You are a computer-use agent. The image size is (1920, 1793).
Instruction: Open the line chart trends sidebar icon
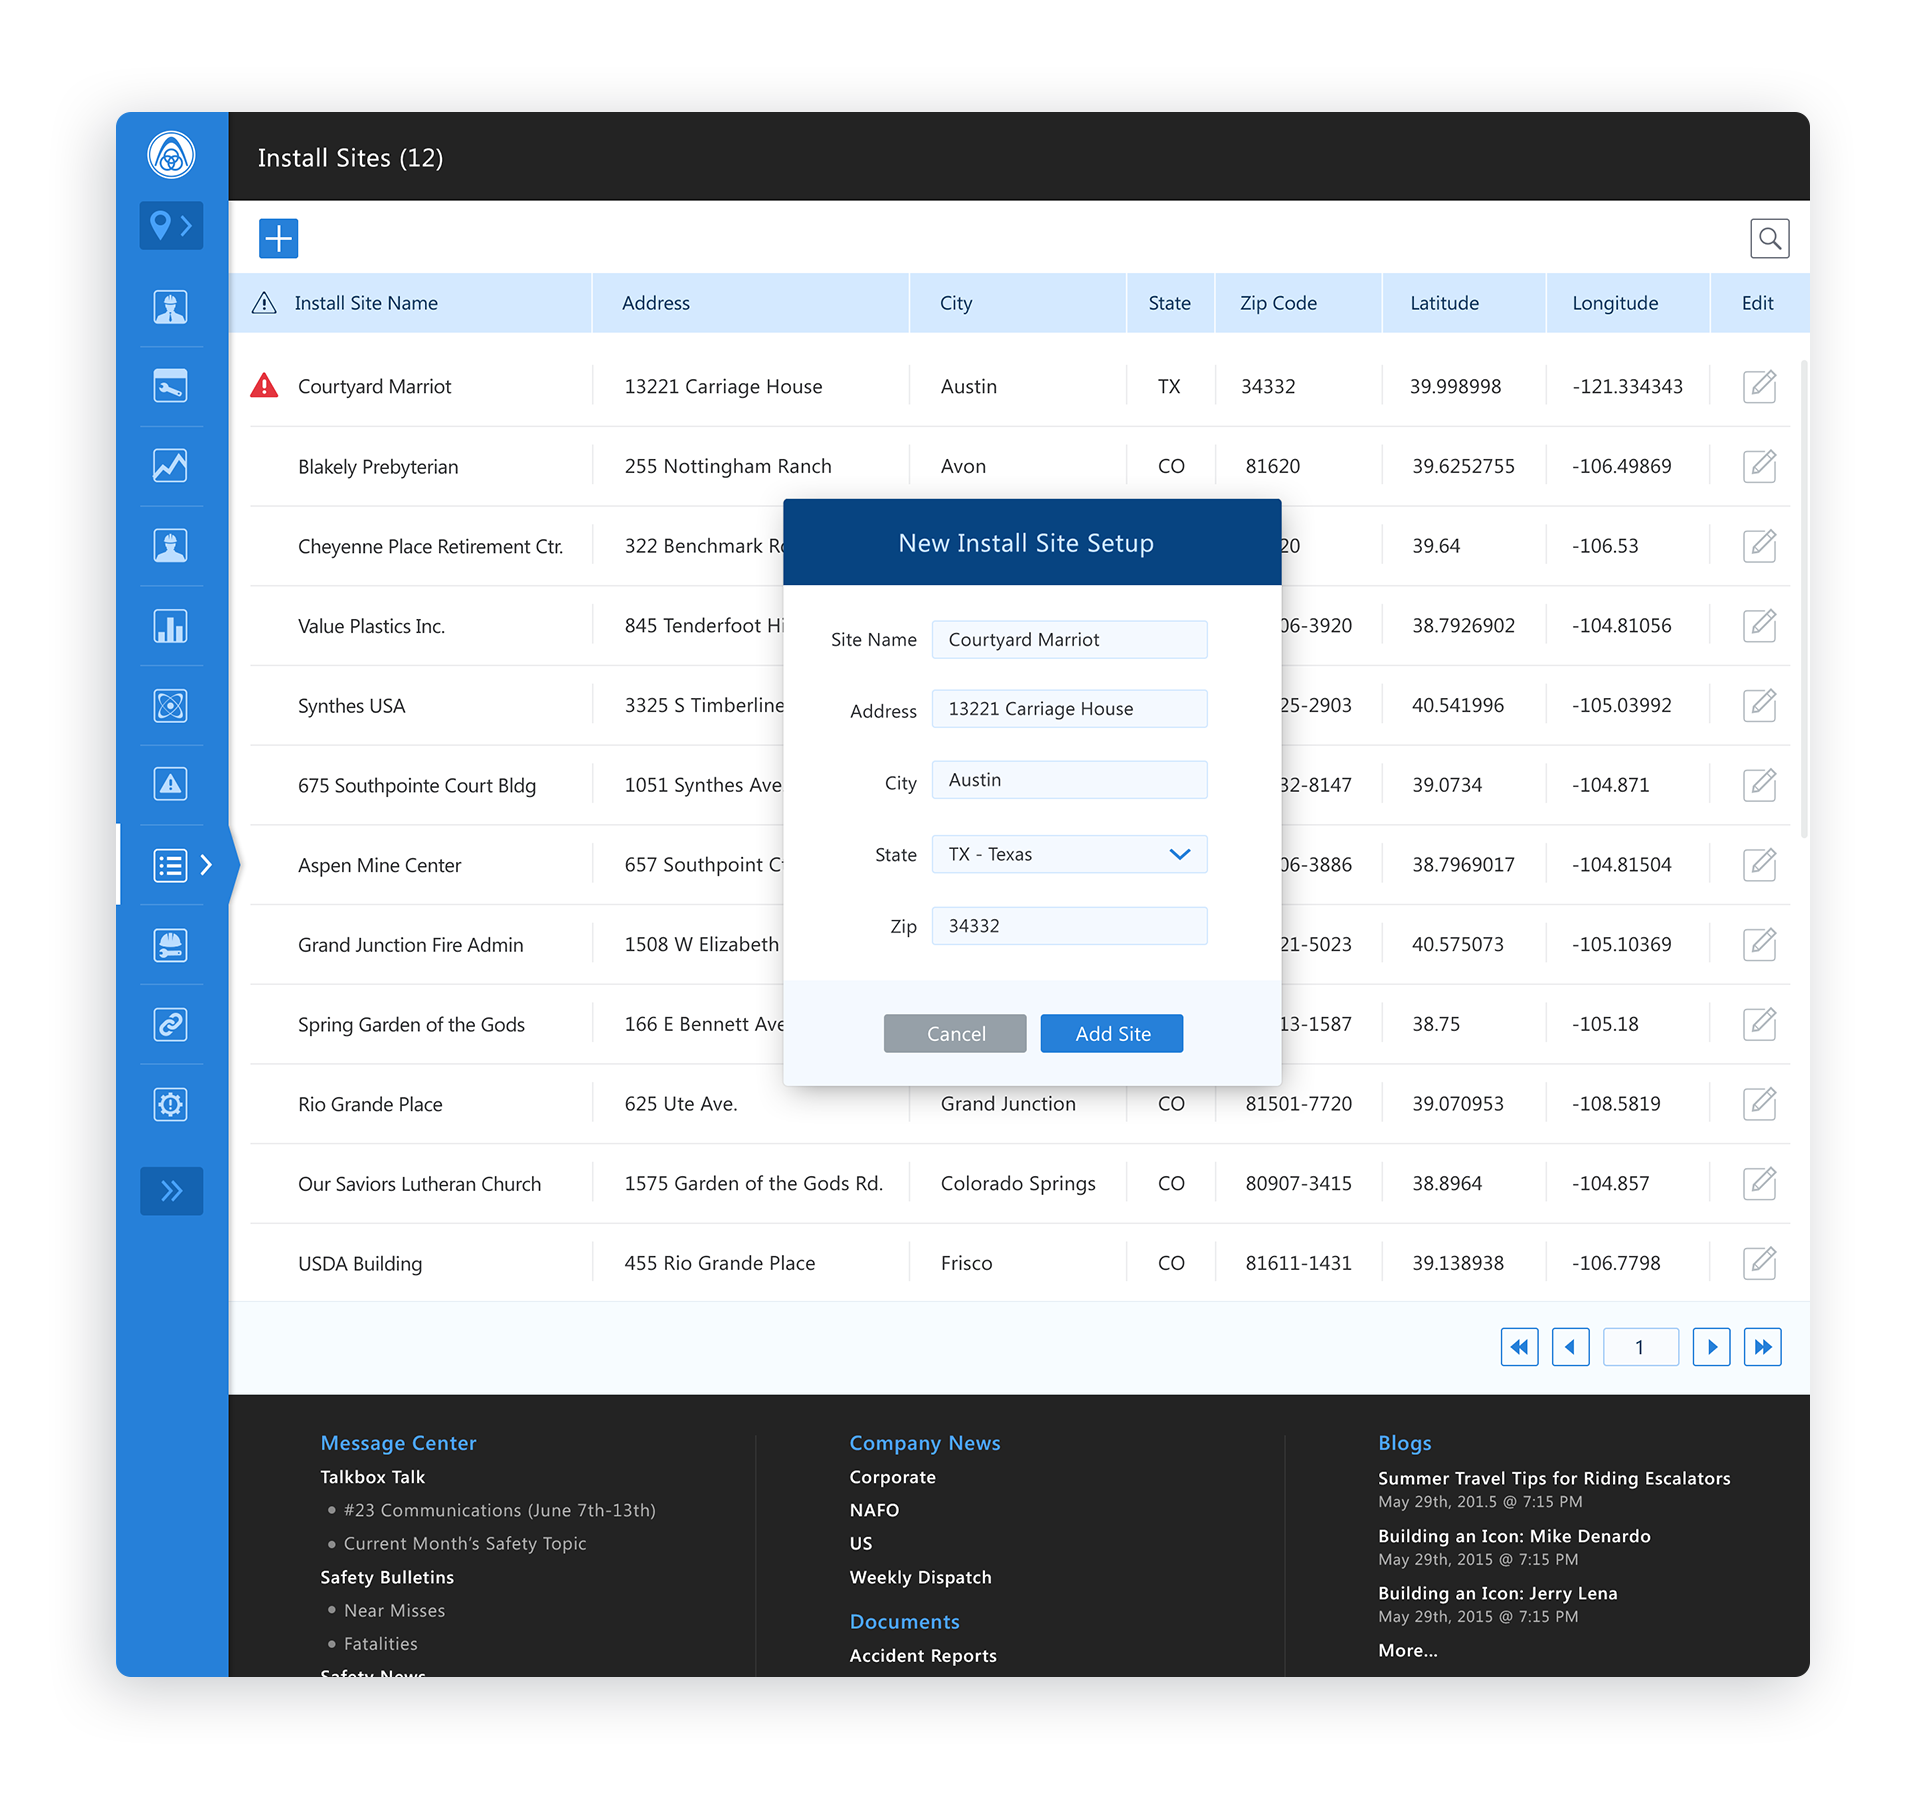171,465
